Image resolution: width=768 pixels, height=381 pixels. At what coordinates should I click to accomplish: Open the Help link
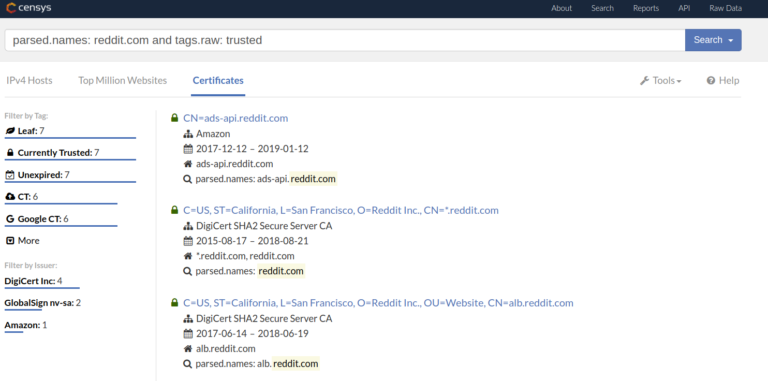pyautogui.click(x=723, y=81)
